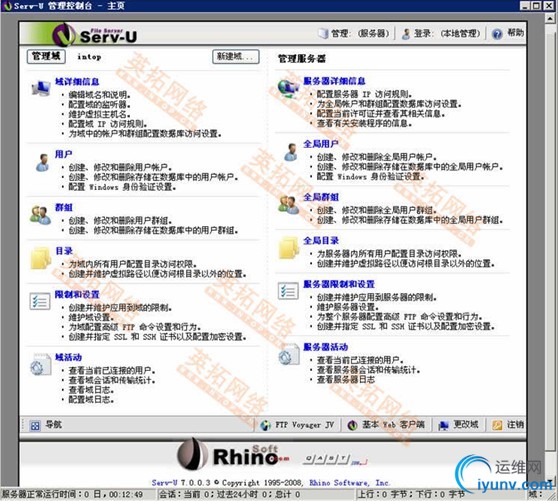
Task: Open the 全局用户 link
Action: pyautogui.click(x=321, y=144)
